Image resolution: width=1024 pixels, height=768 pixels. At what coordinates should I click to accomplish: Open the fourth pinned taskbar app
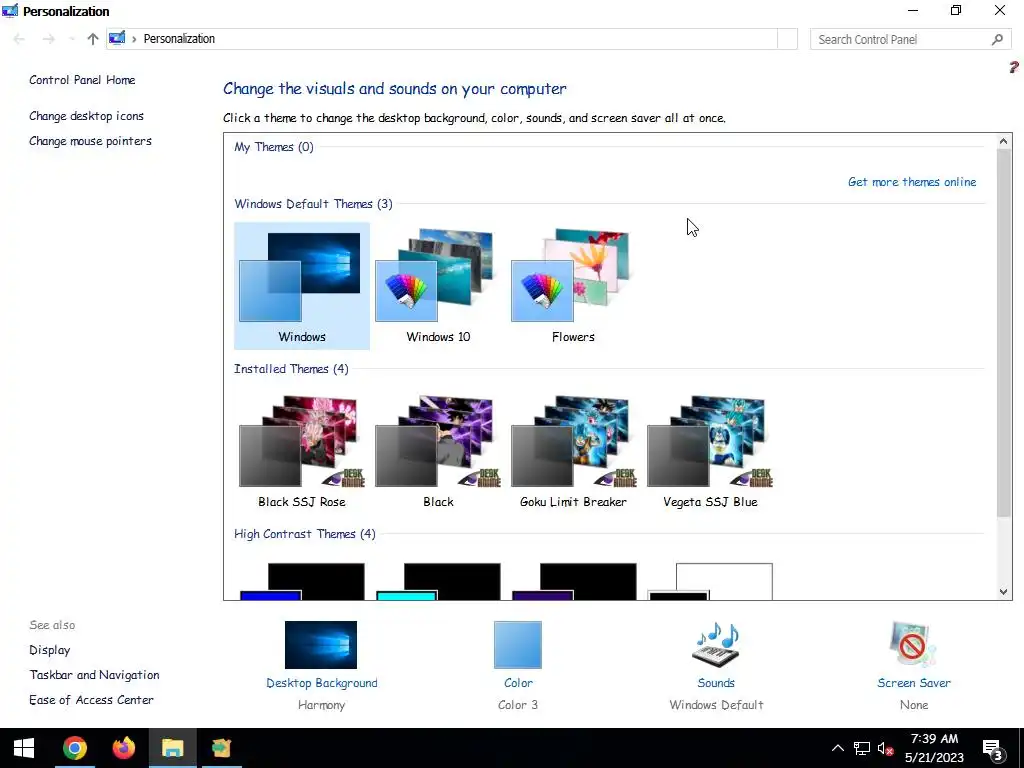(221, 748)
